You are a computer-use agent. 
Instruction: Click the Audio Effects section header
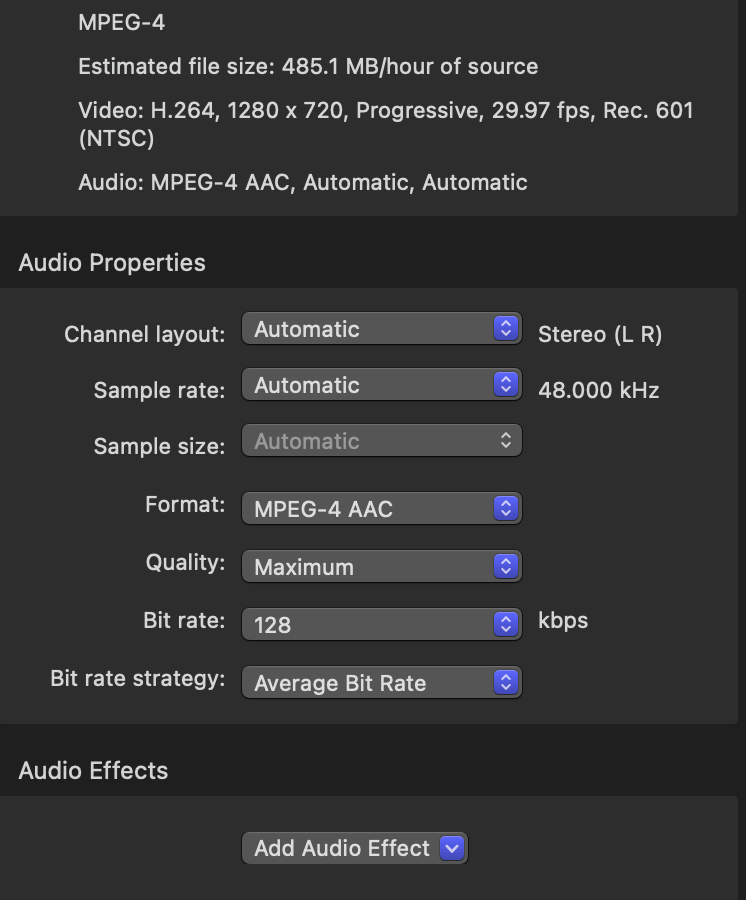(x=93, y=771)
